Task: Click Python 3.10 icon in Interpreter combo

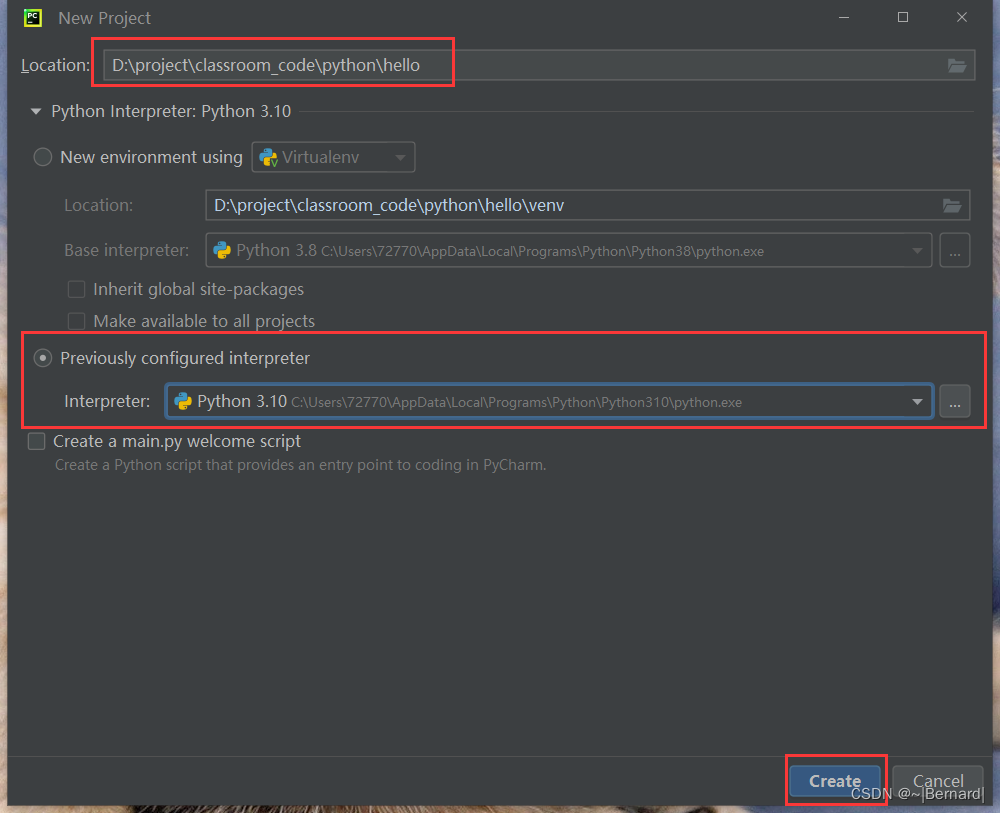Action: click(183, 402)
